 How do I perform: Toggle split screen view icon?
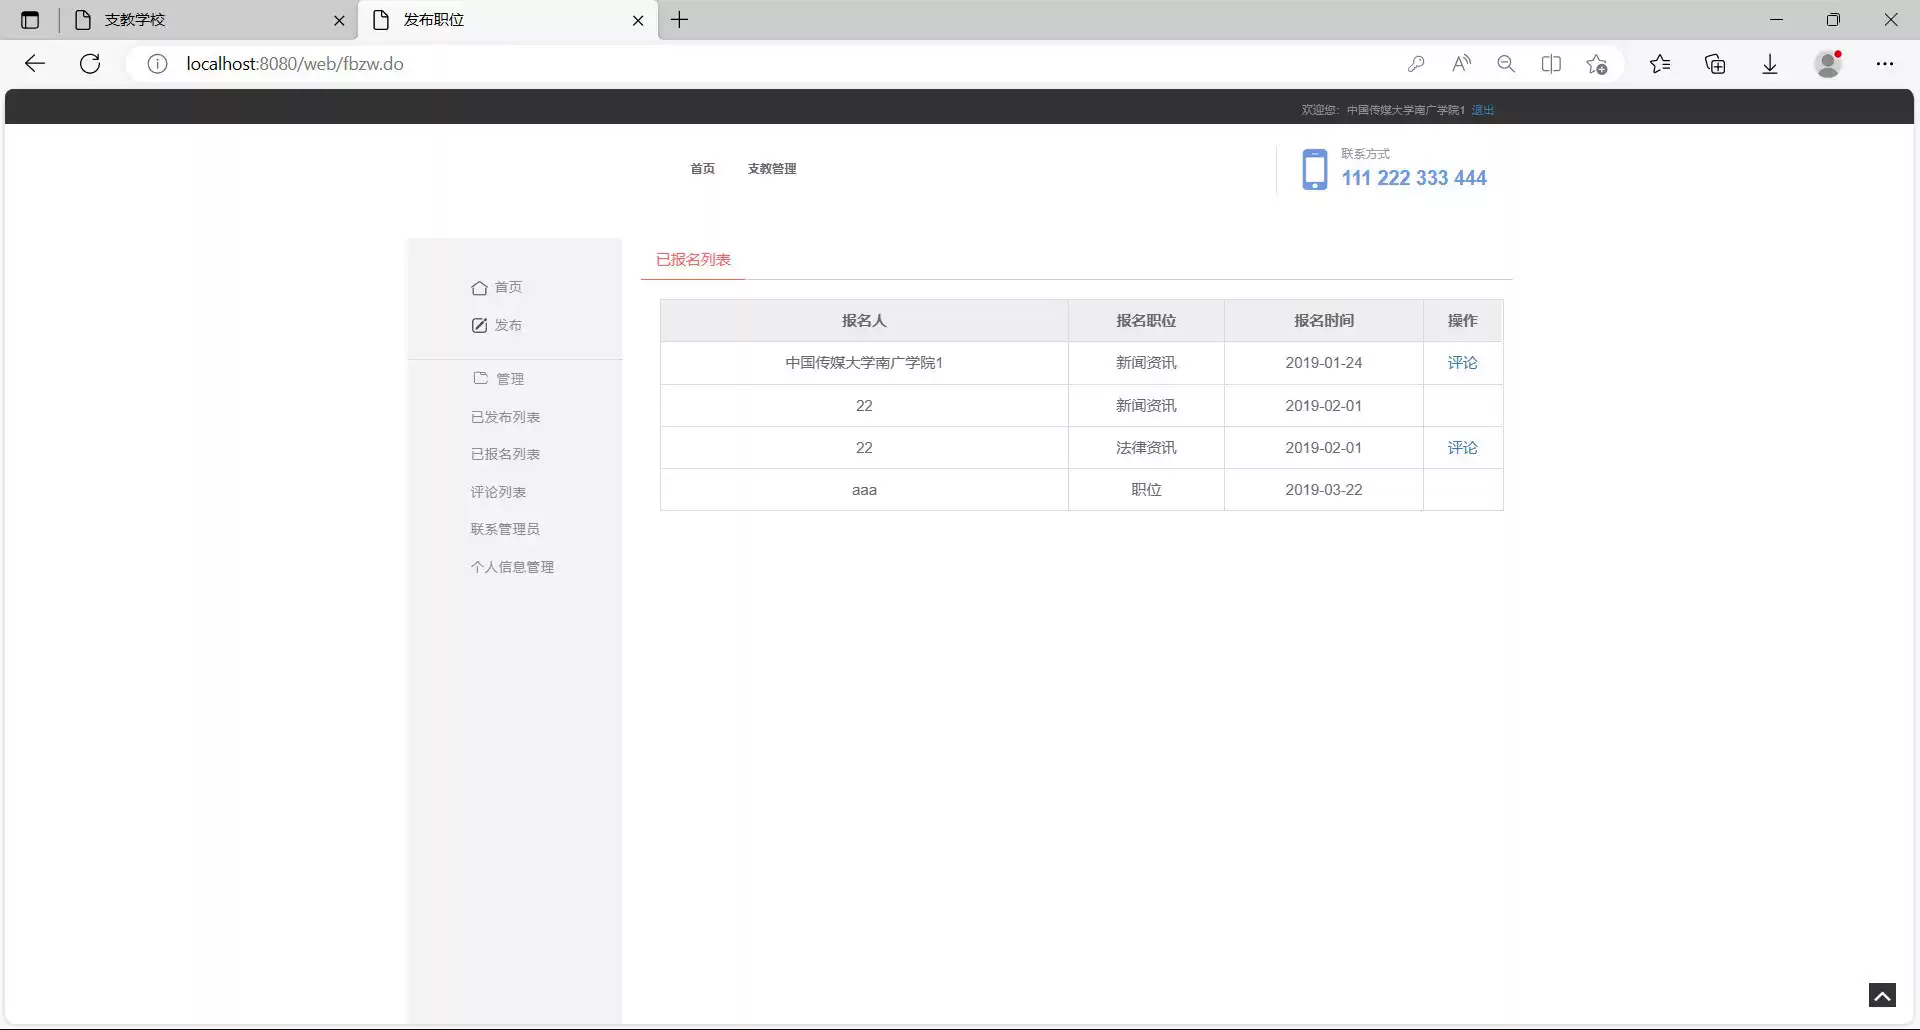click(1551, 64)
